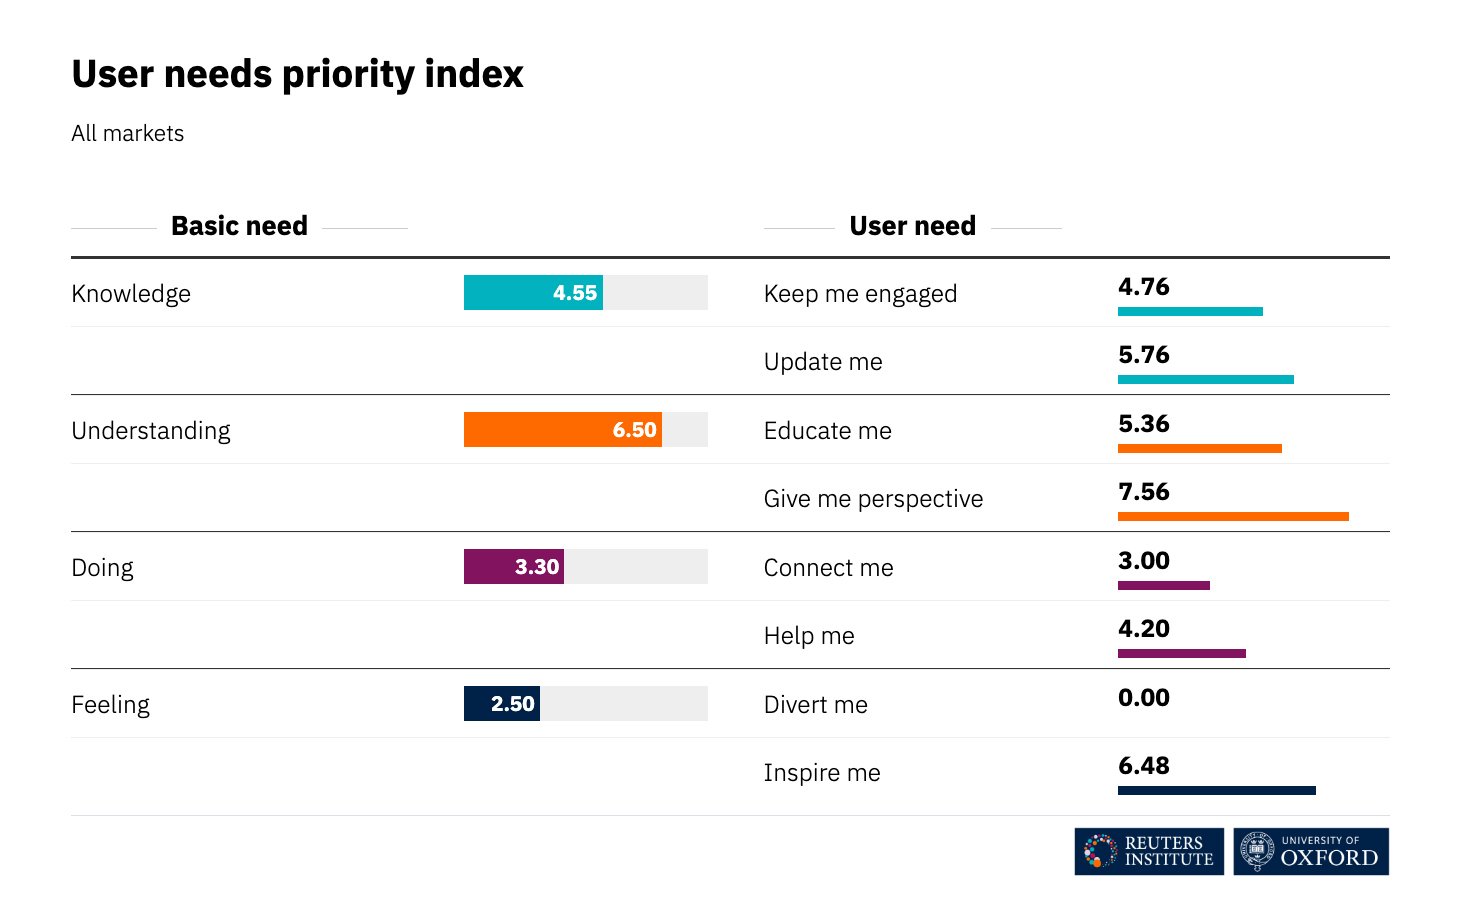Click the 'User needs priority index' title
Viewport: 1469px width, 912px height.
point(297,74)
